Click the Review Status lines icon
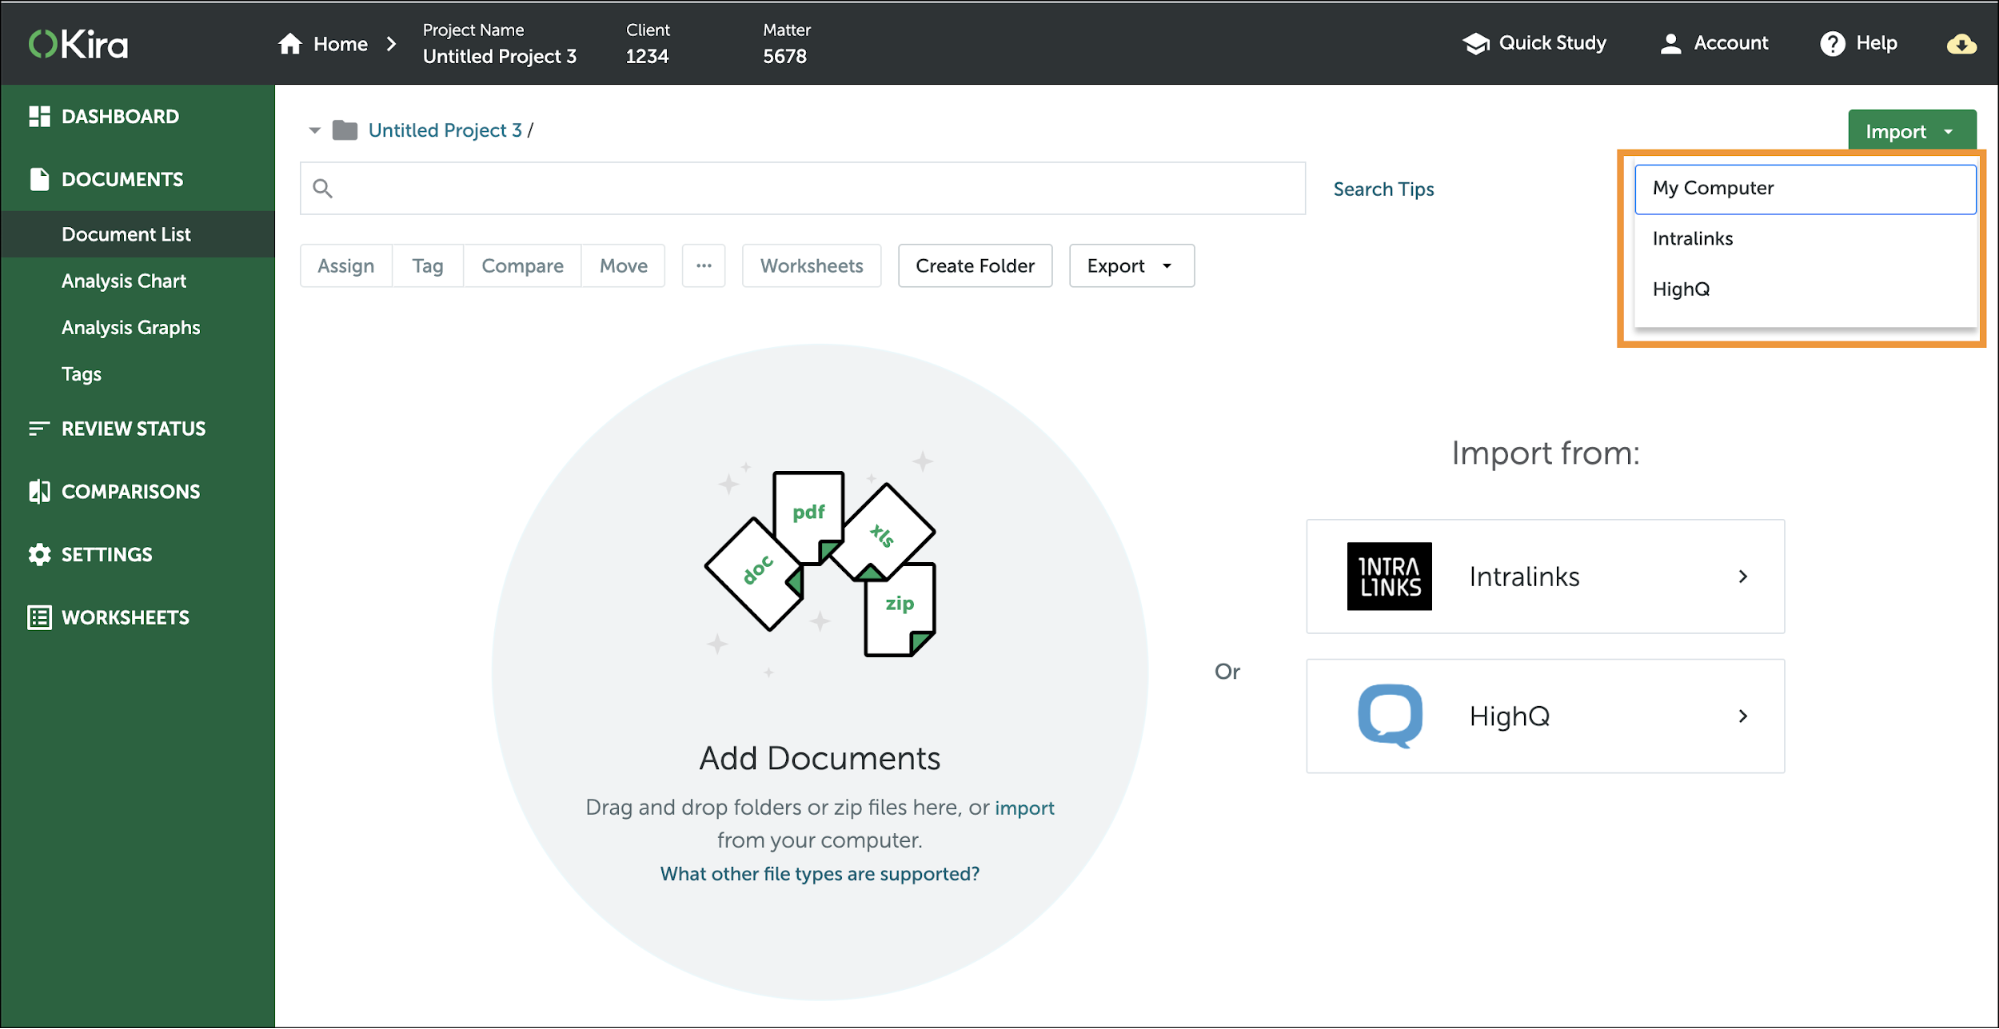The image size is (1999, 1029). coord(39,428)
